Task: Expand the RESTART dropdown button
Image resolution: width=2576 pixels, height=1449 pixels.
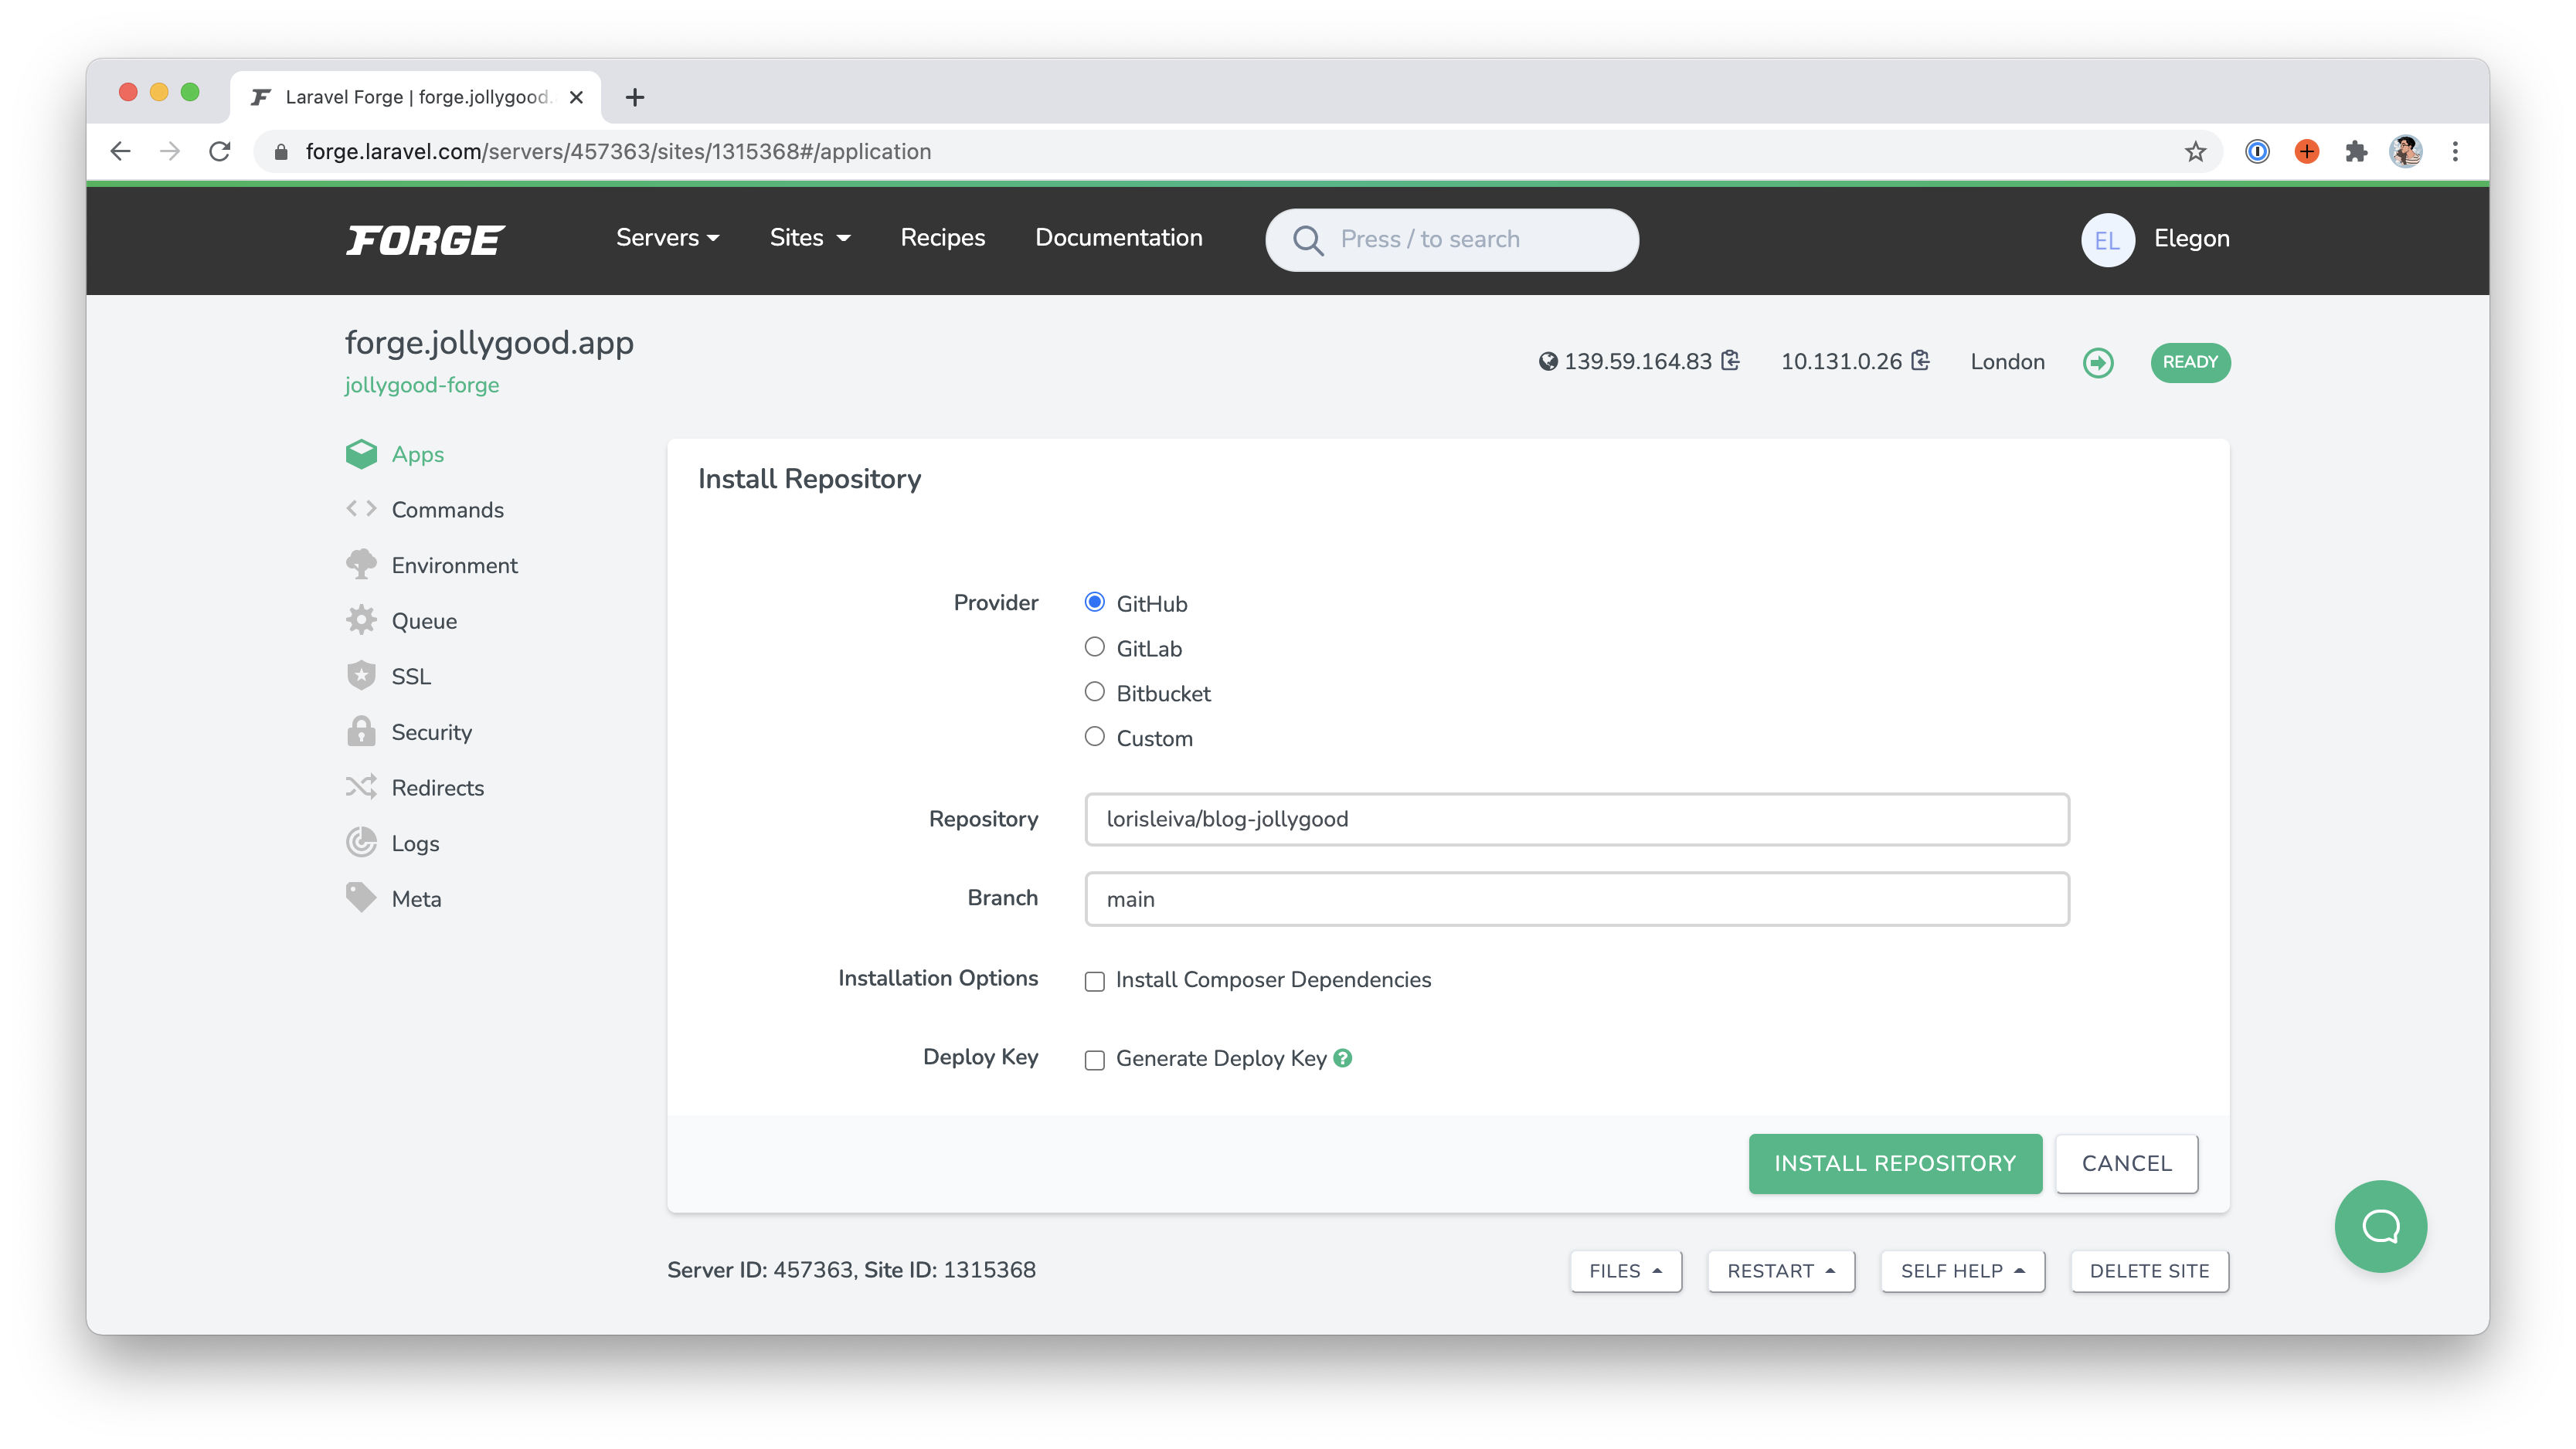Action: point(1780,1271)
